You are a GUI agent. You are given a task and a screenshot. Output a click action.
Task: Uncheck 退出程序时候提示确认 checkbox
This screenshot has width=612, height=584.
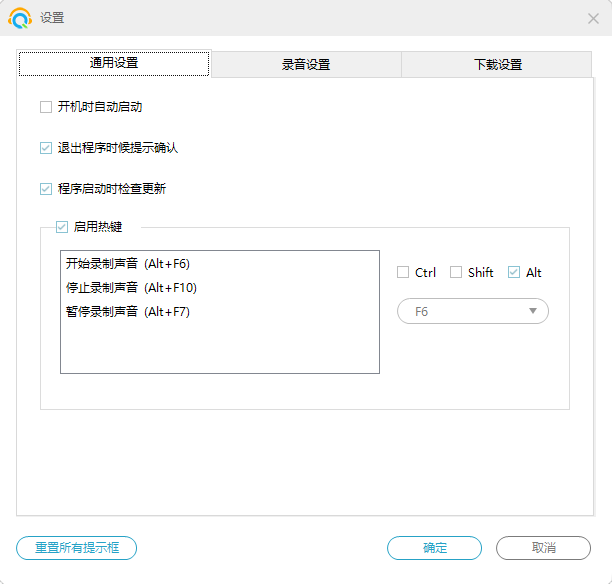tap(46, 148)
